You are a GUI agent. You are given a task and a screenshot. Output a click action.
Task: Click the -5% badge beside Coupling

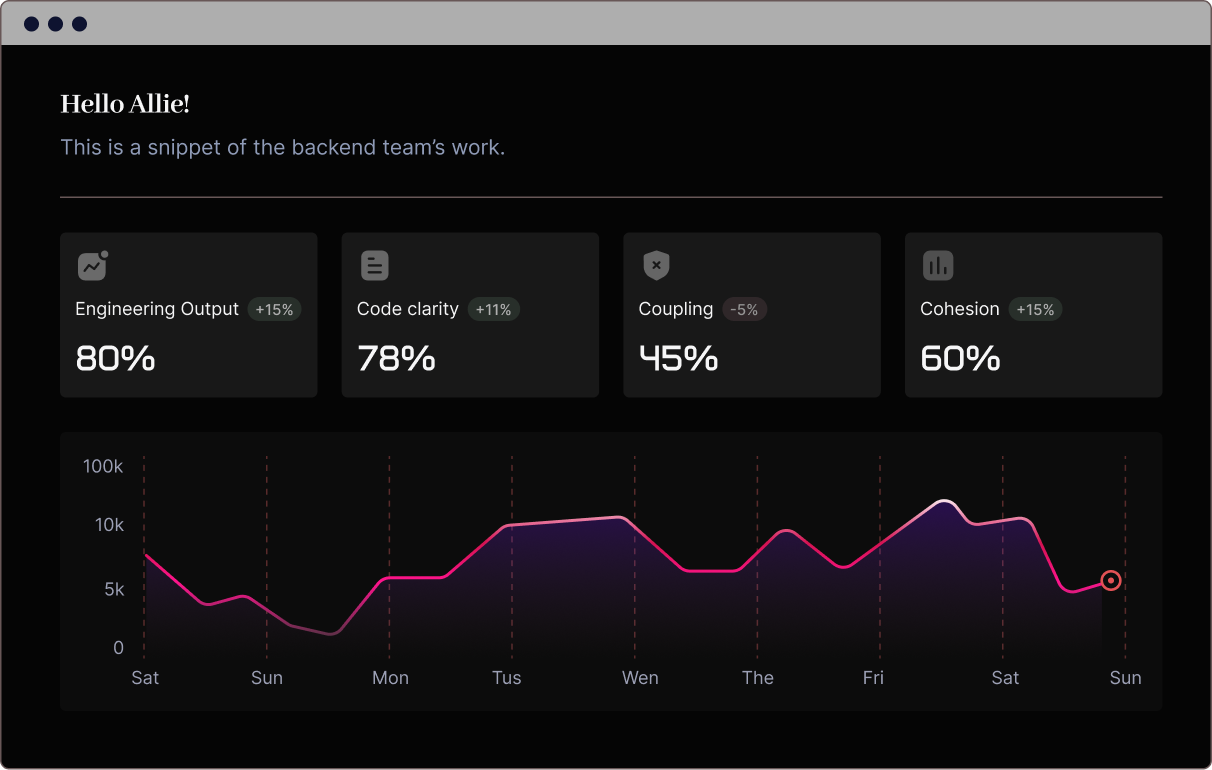744,310
